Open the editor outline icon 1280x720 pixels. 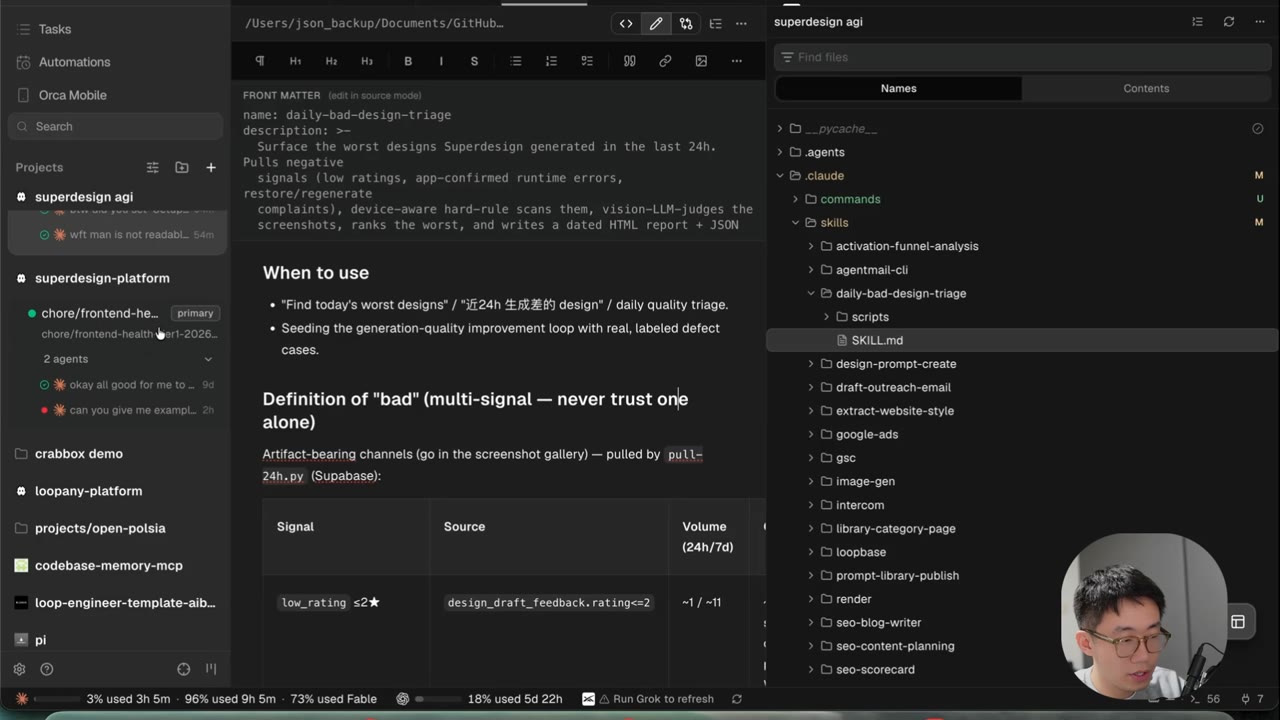715,23
